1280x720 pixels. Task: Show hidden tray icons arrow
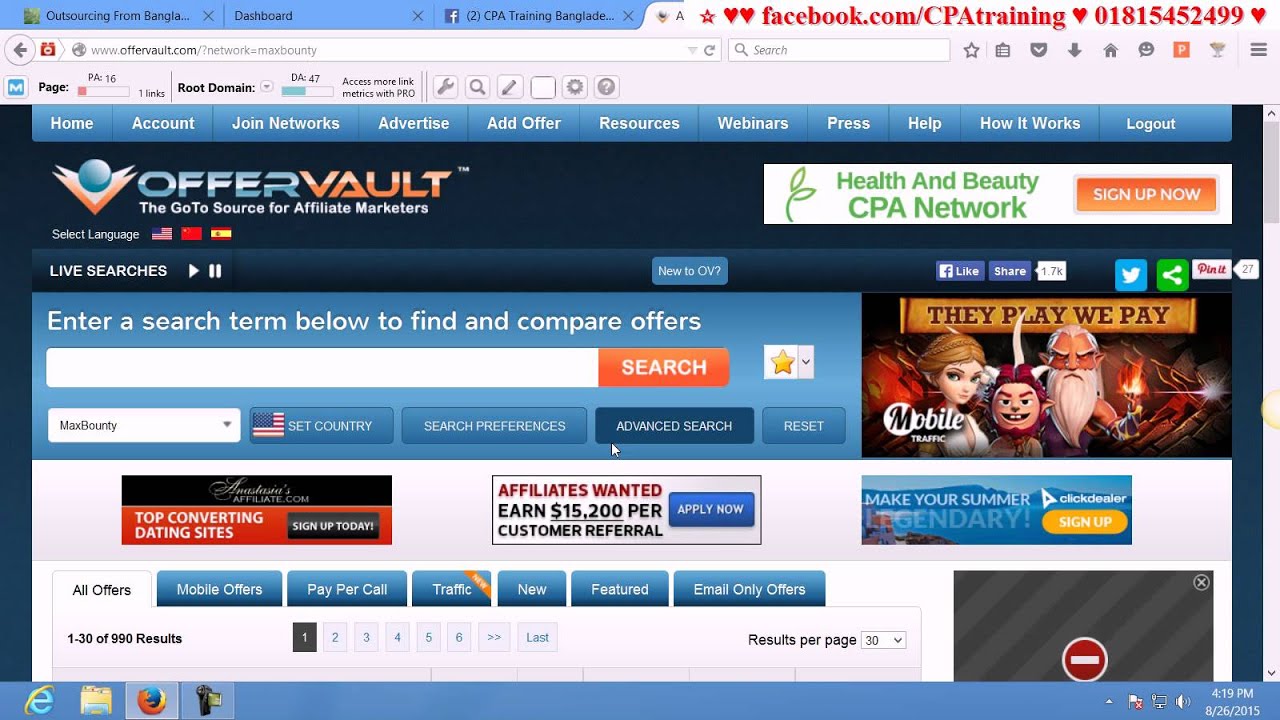coord(1109,702)
